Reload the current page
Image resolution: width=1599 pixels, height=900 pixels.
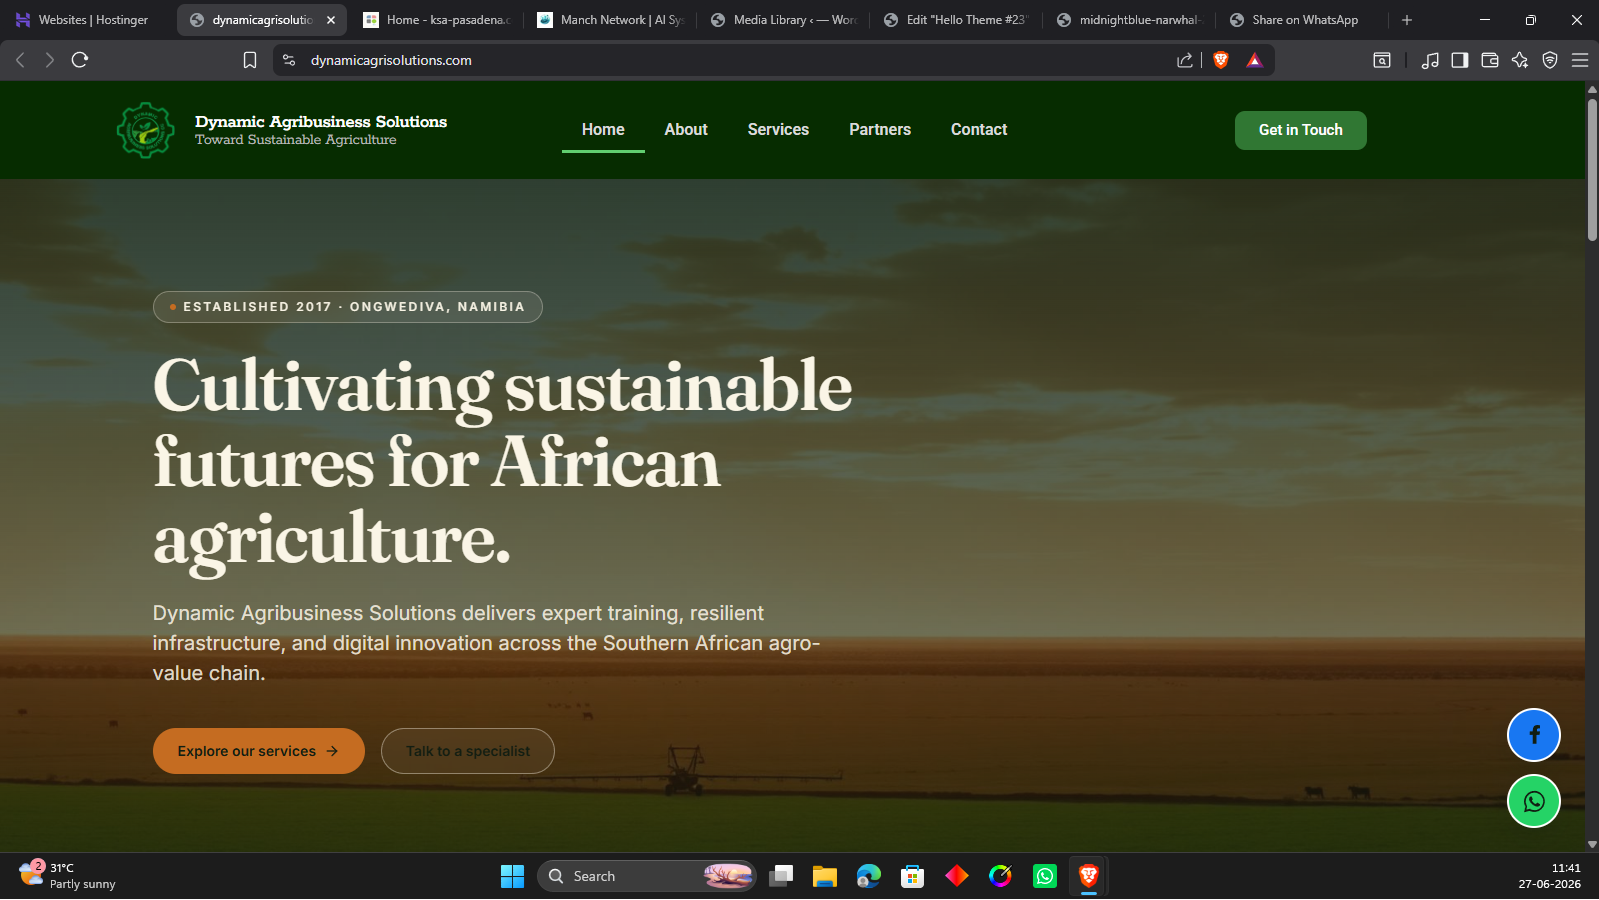80,60
